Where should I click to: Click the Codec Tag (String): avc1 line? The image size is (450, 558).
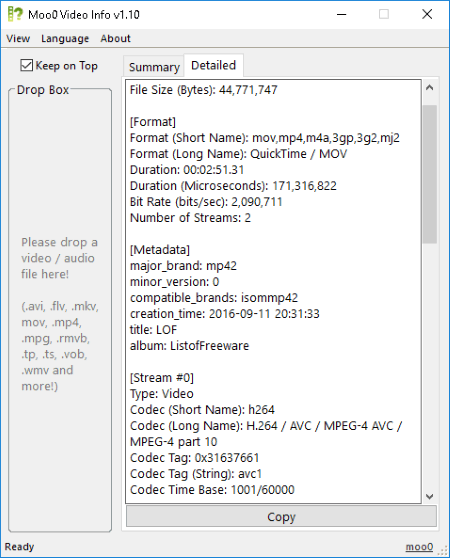[196, 474]
